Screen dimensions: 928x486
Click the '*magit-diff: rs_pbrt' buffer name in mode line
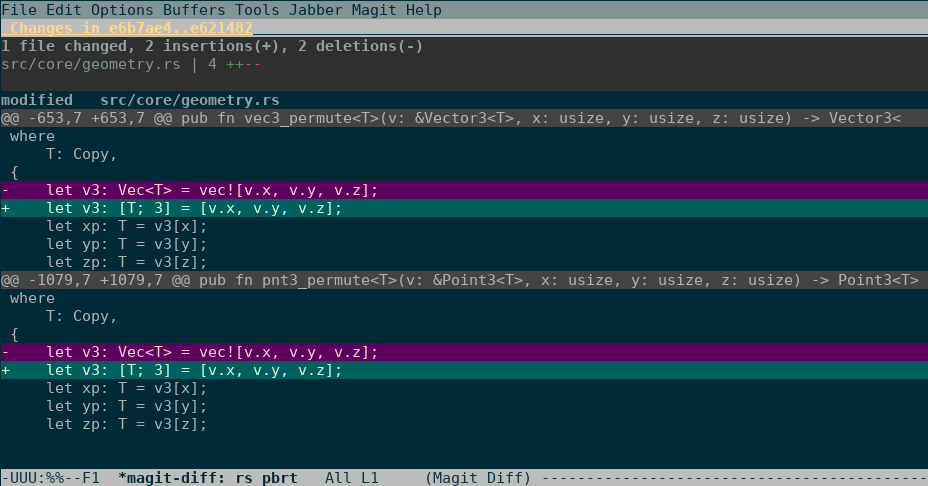208,478
